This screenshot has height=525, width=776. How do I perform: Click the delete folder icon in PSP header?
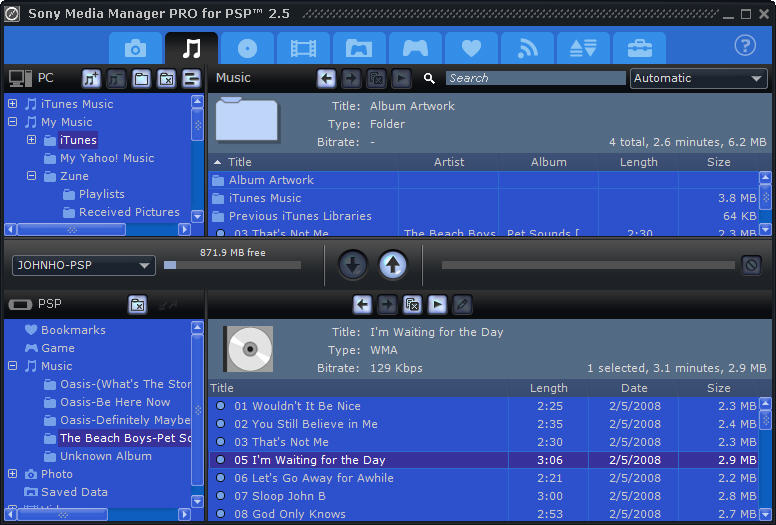[138, 304]
